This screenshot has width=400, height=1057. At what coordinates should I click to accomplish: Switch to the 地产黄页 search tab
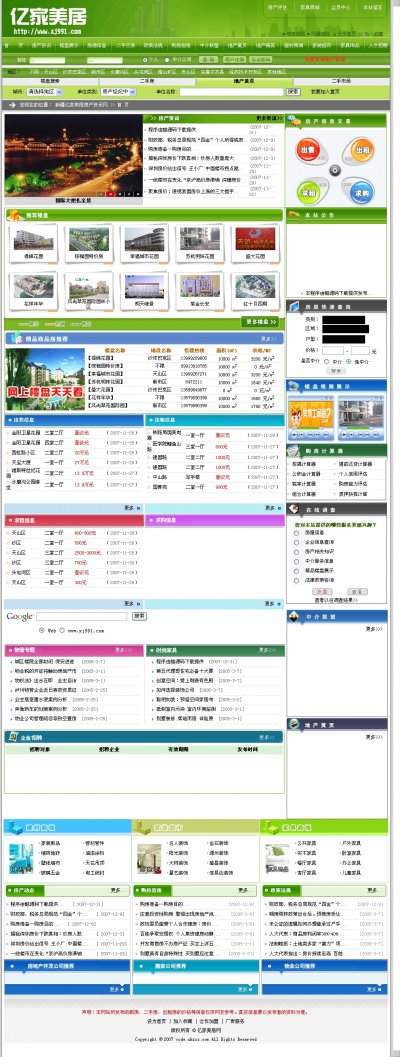point(243,81)
